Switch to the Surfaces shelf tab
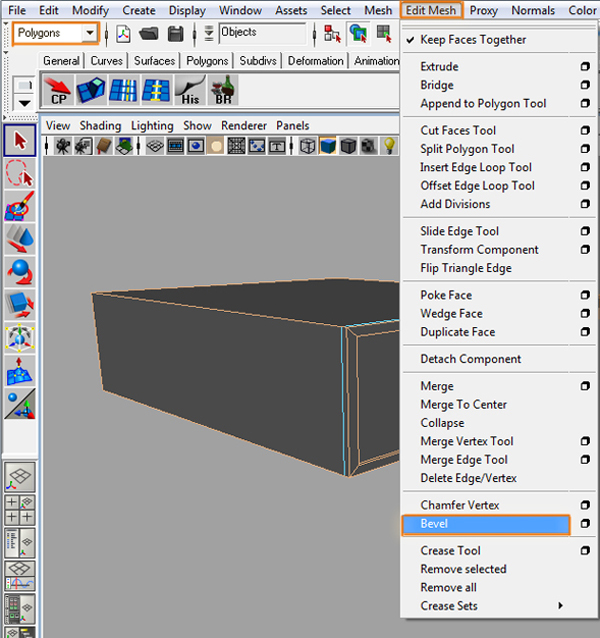 (154, 61)
